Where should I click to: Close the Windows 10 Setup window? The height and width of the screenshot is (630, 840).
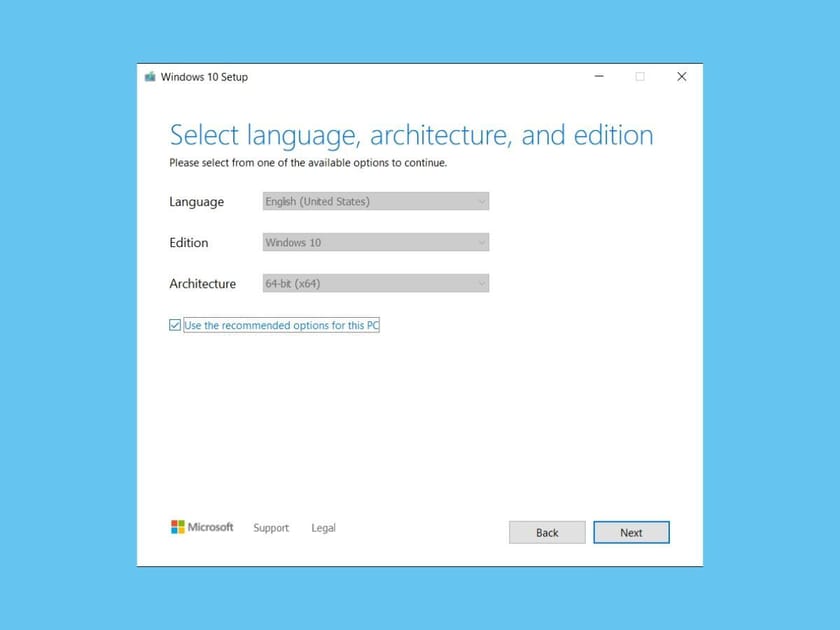682,76
